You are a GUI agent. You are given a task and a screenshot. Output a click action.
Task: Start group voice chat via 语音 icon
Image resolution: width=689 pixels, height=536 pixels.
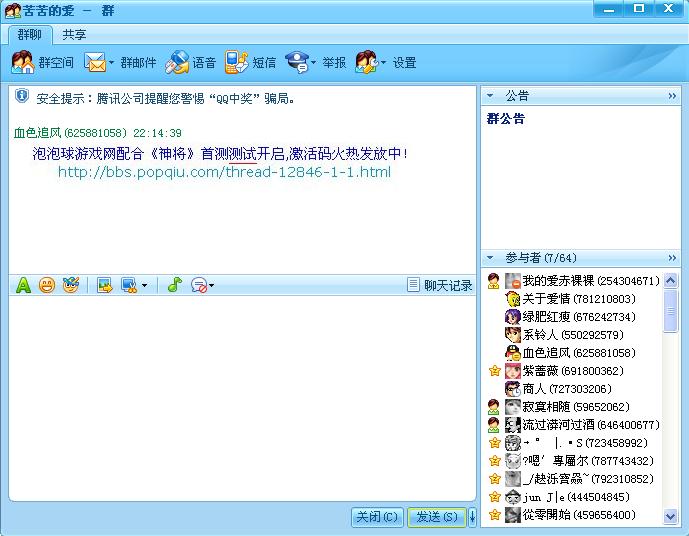pyautogui.click(x=177, y=62)
